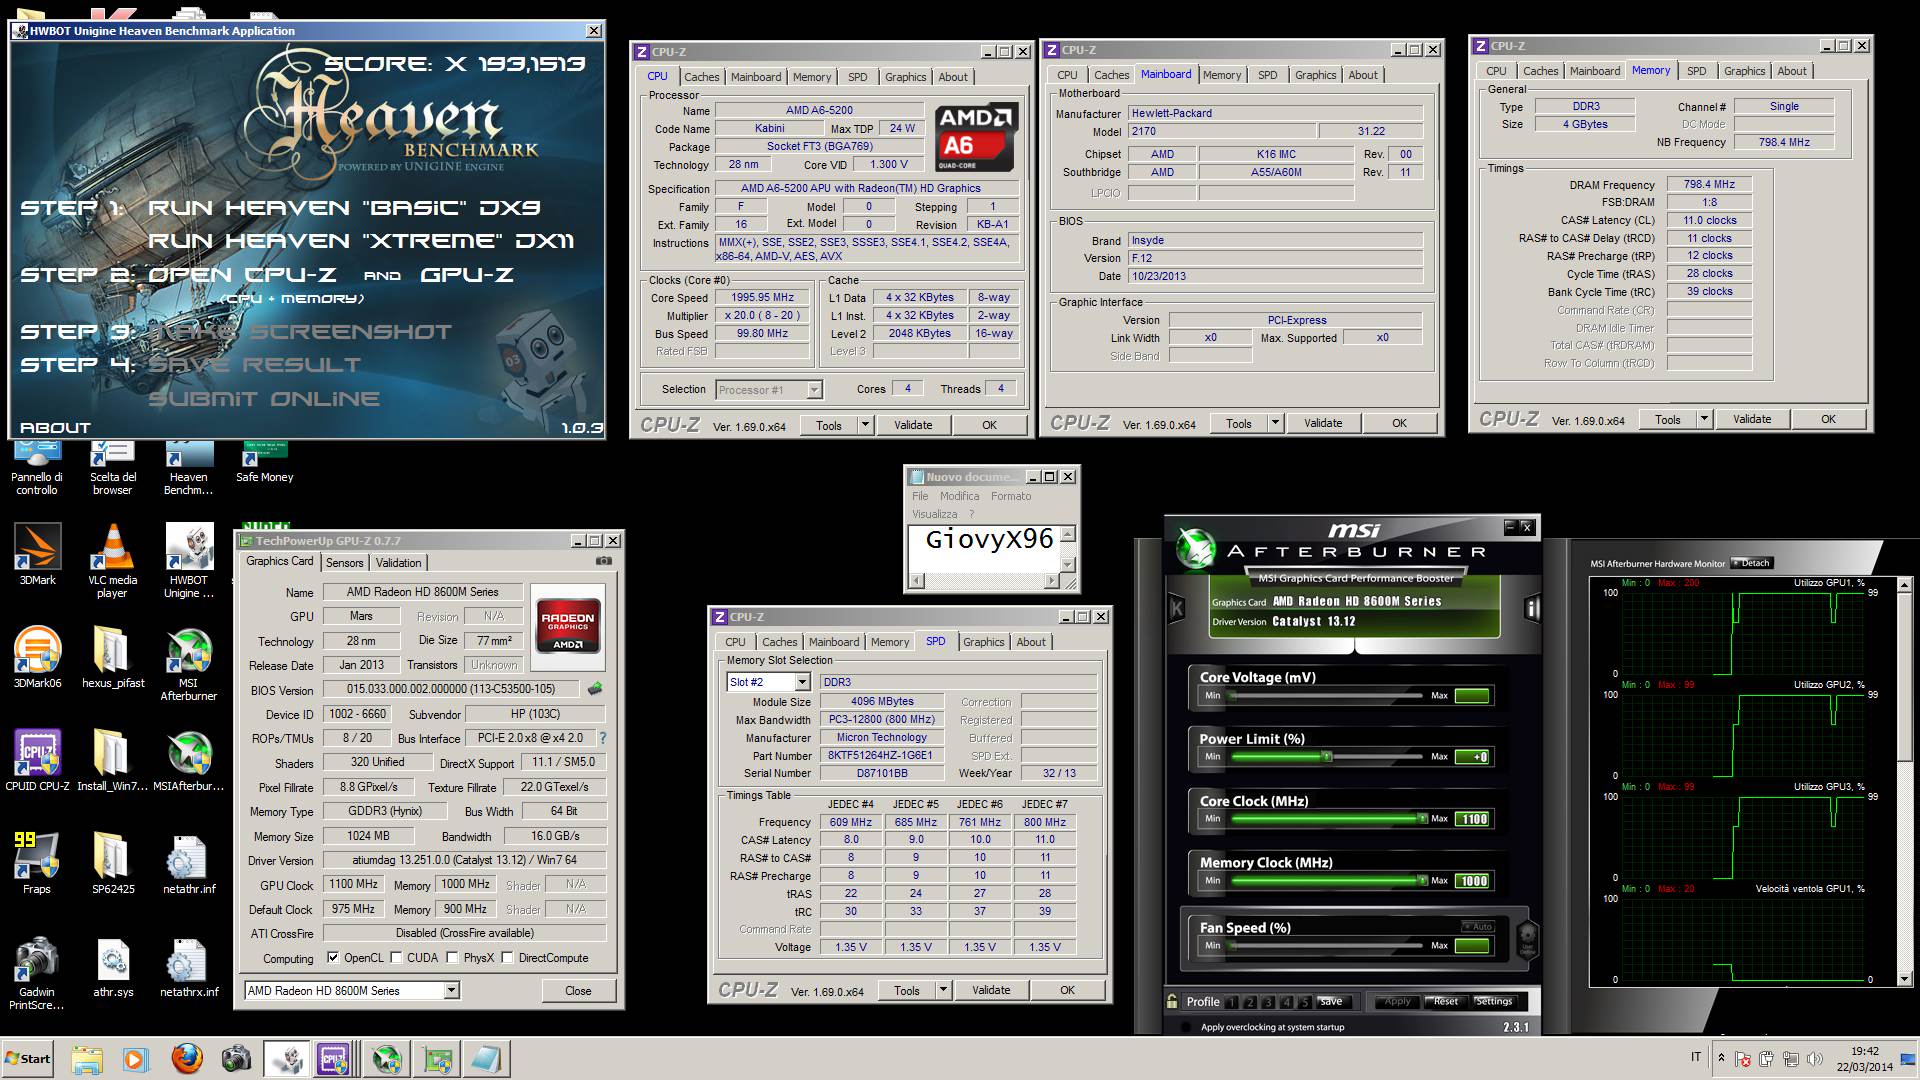Click the power plug tray icon

coord(1766,1059)
